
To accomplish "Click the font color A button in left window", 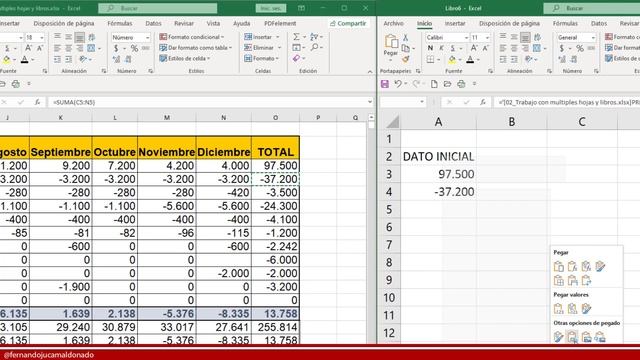I will click(x=24, y=60).
